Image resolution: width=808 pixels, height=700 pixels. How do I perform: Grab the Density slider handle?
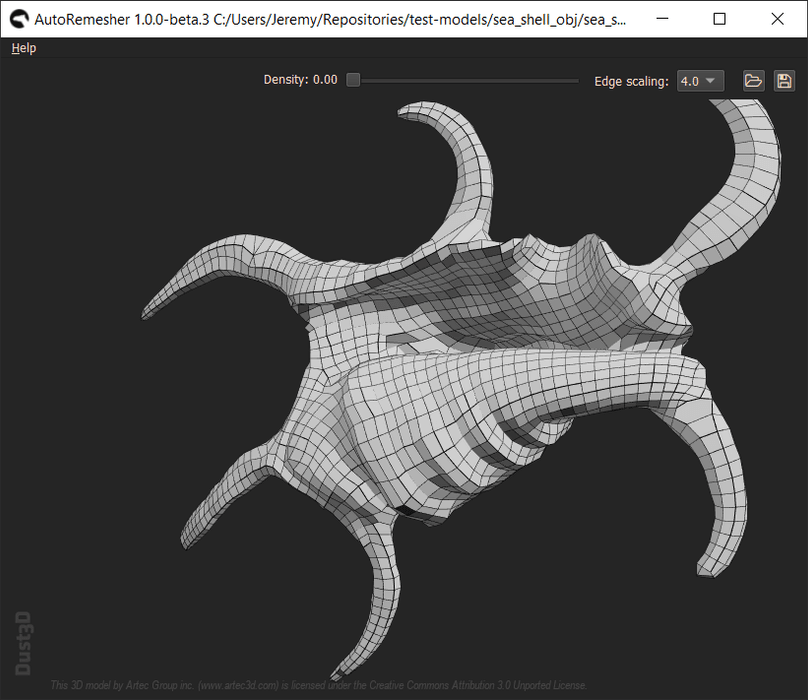[353, 80]
